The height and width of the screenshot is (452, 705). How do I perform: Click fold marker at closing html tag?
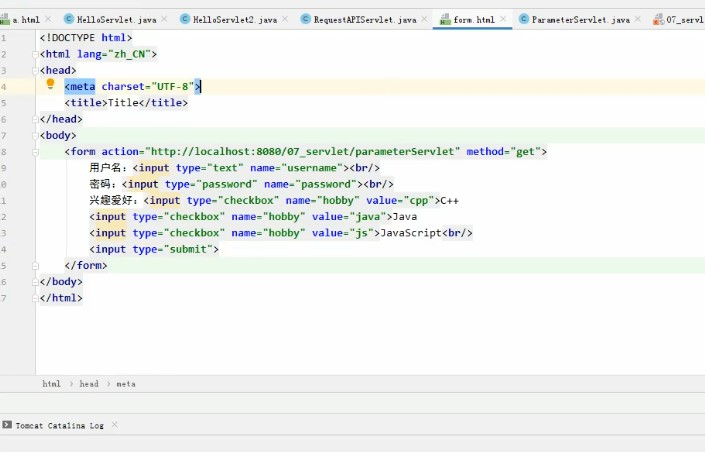[x=36, y=298]
